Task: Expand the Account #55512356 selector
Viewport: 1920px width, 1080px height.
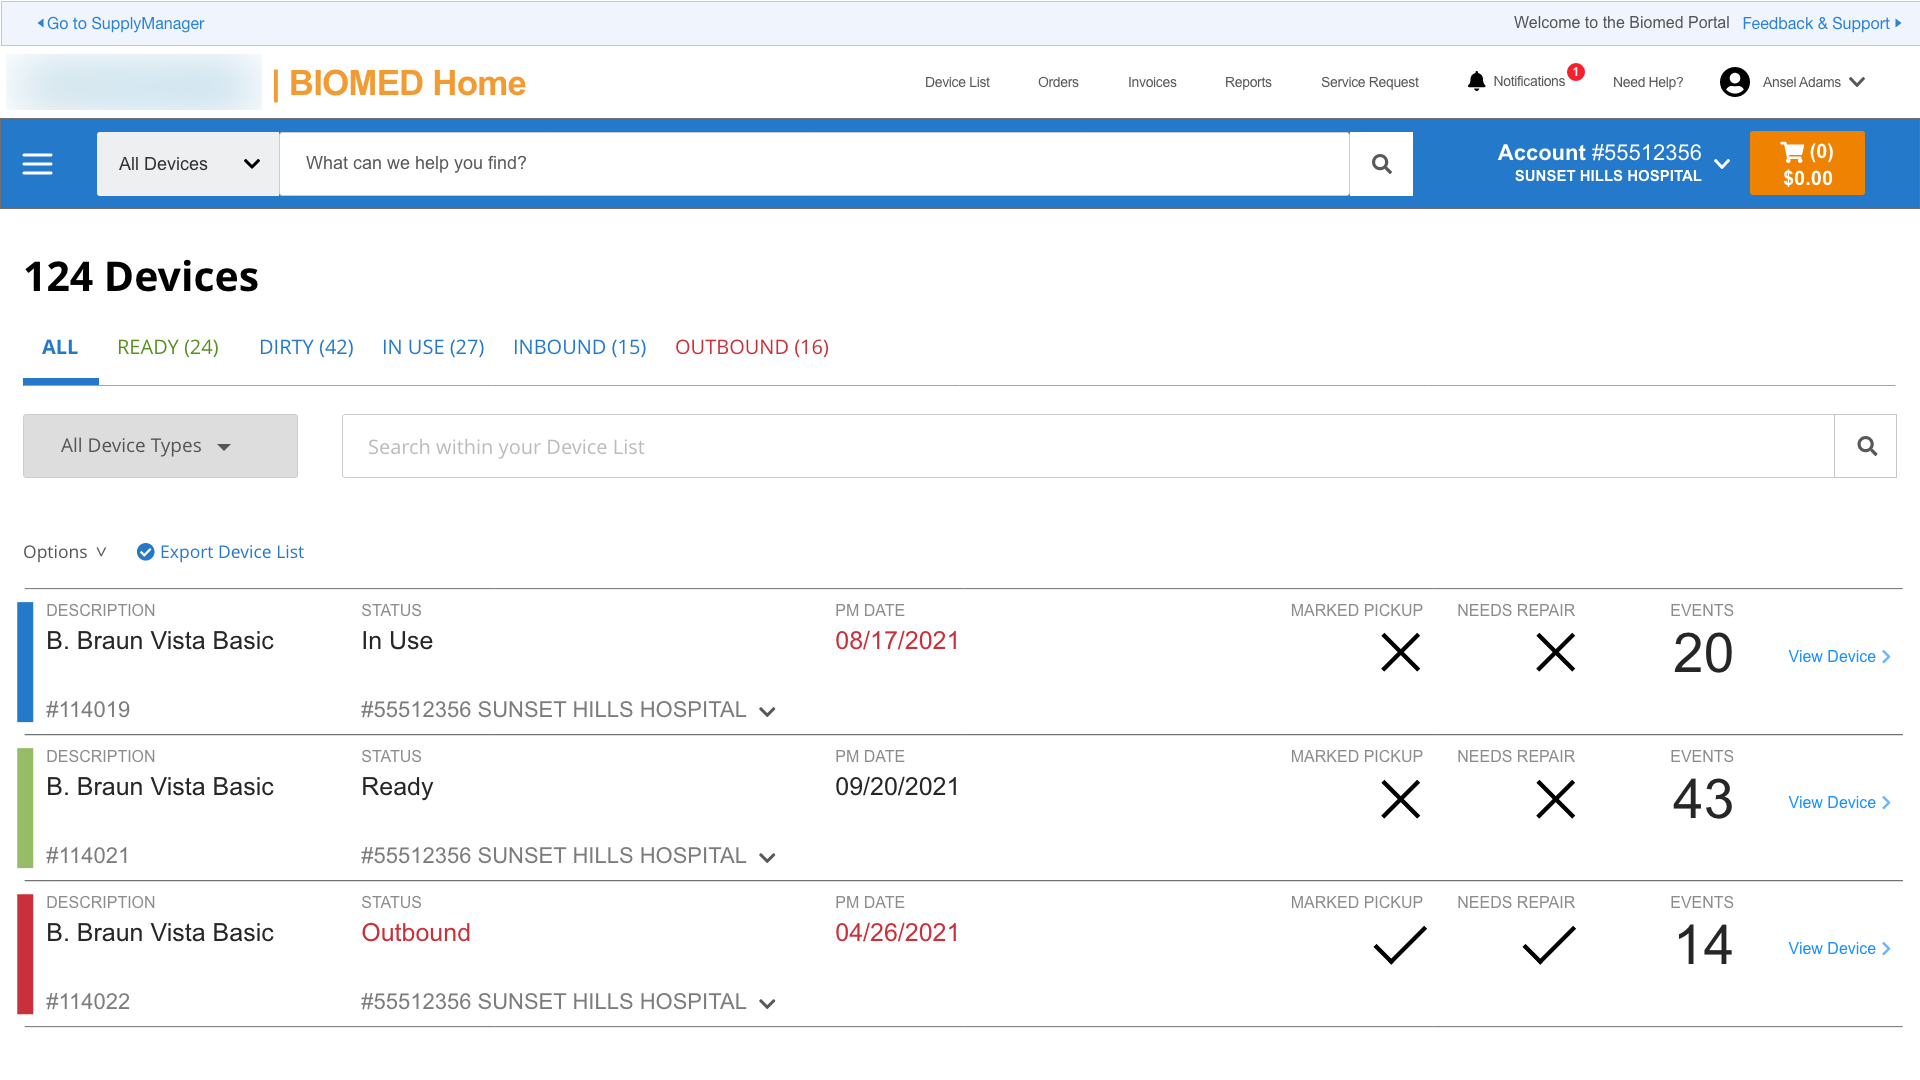Action: tap(1721, 164)
